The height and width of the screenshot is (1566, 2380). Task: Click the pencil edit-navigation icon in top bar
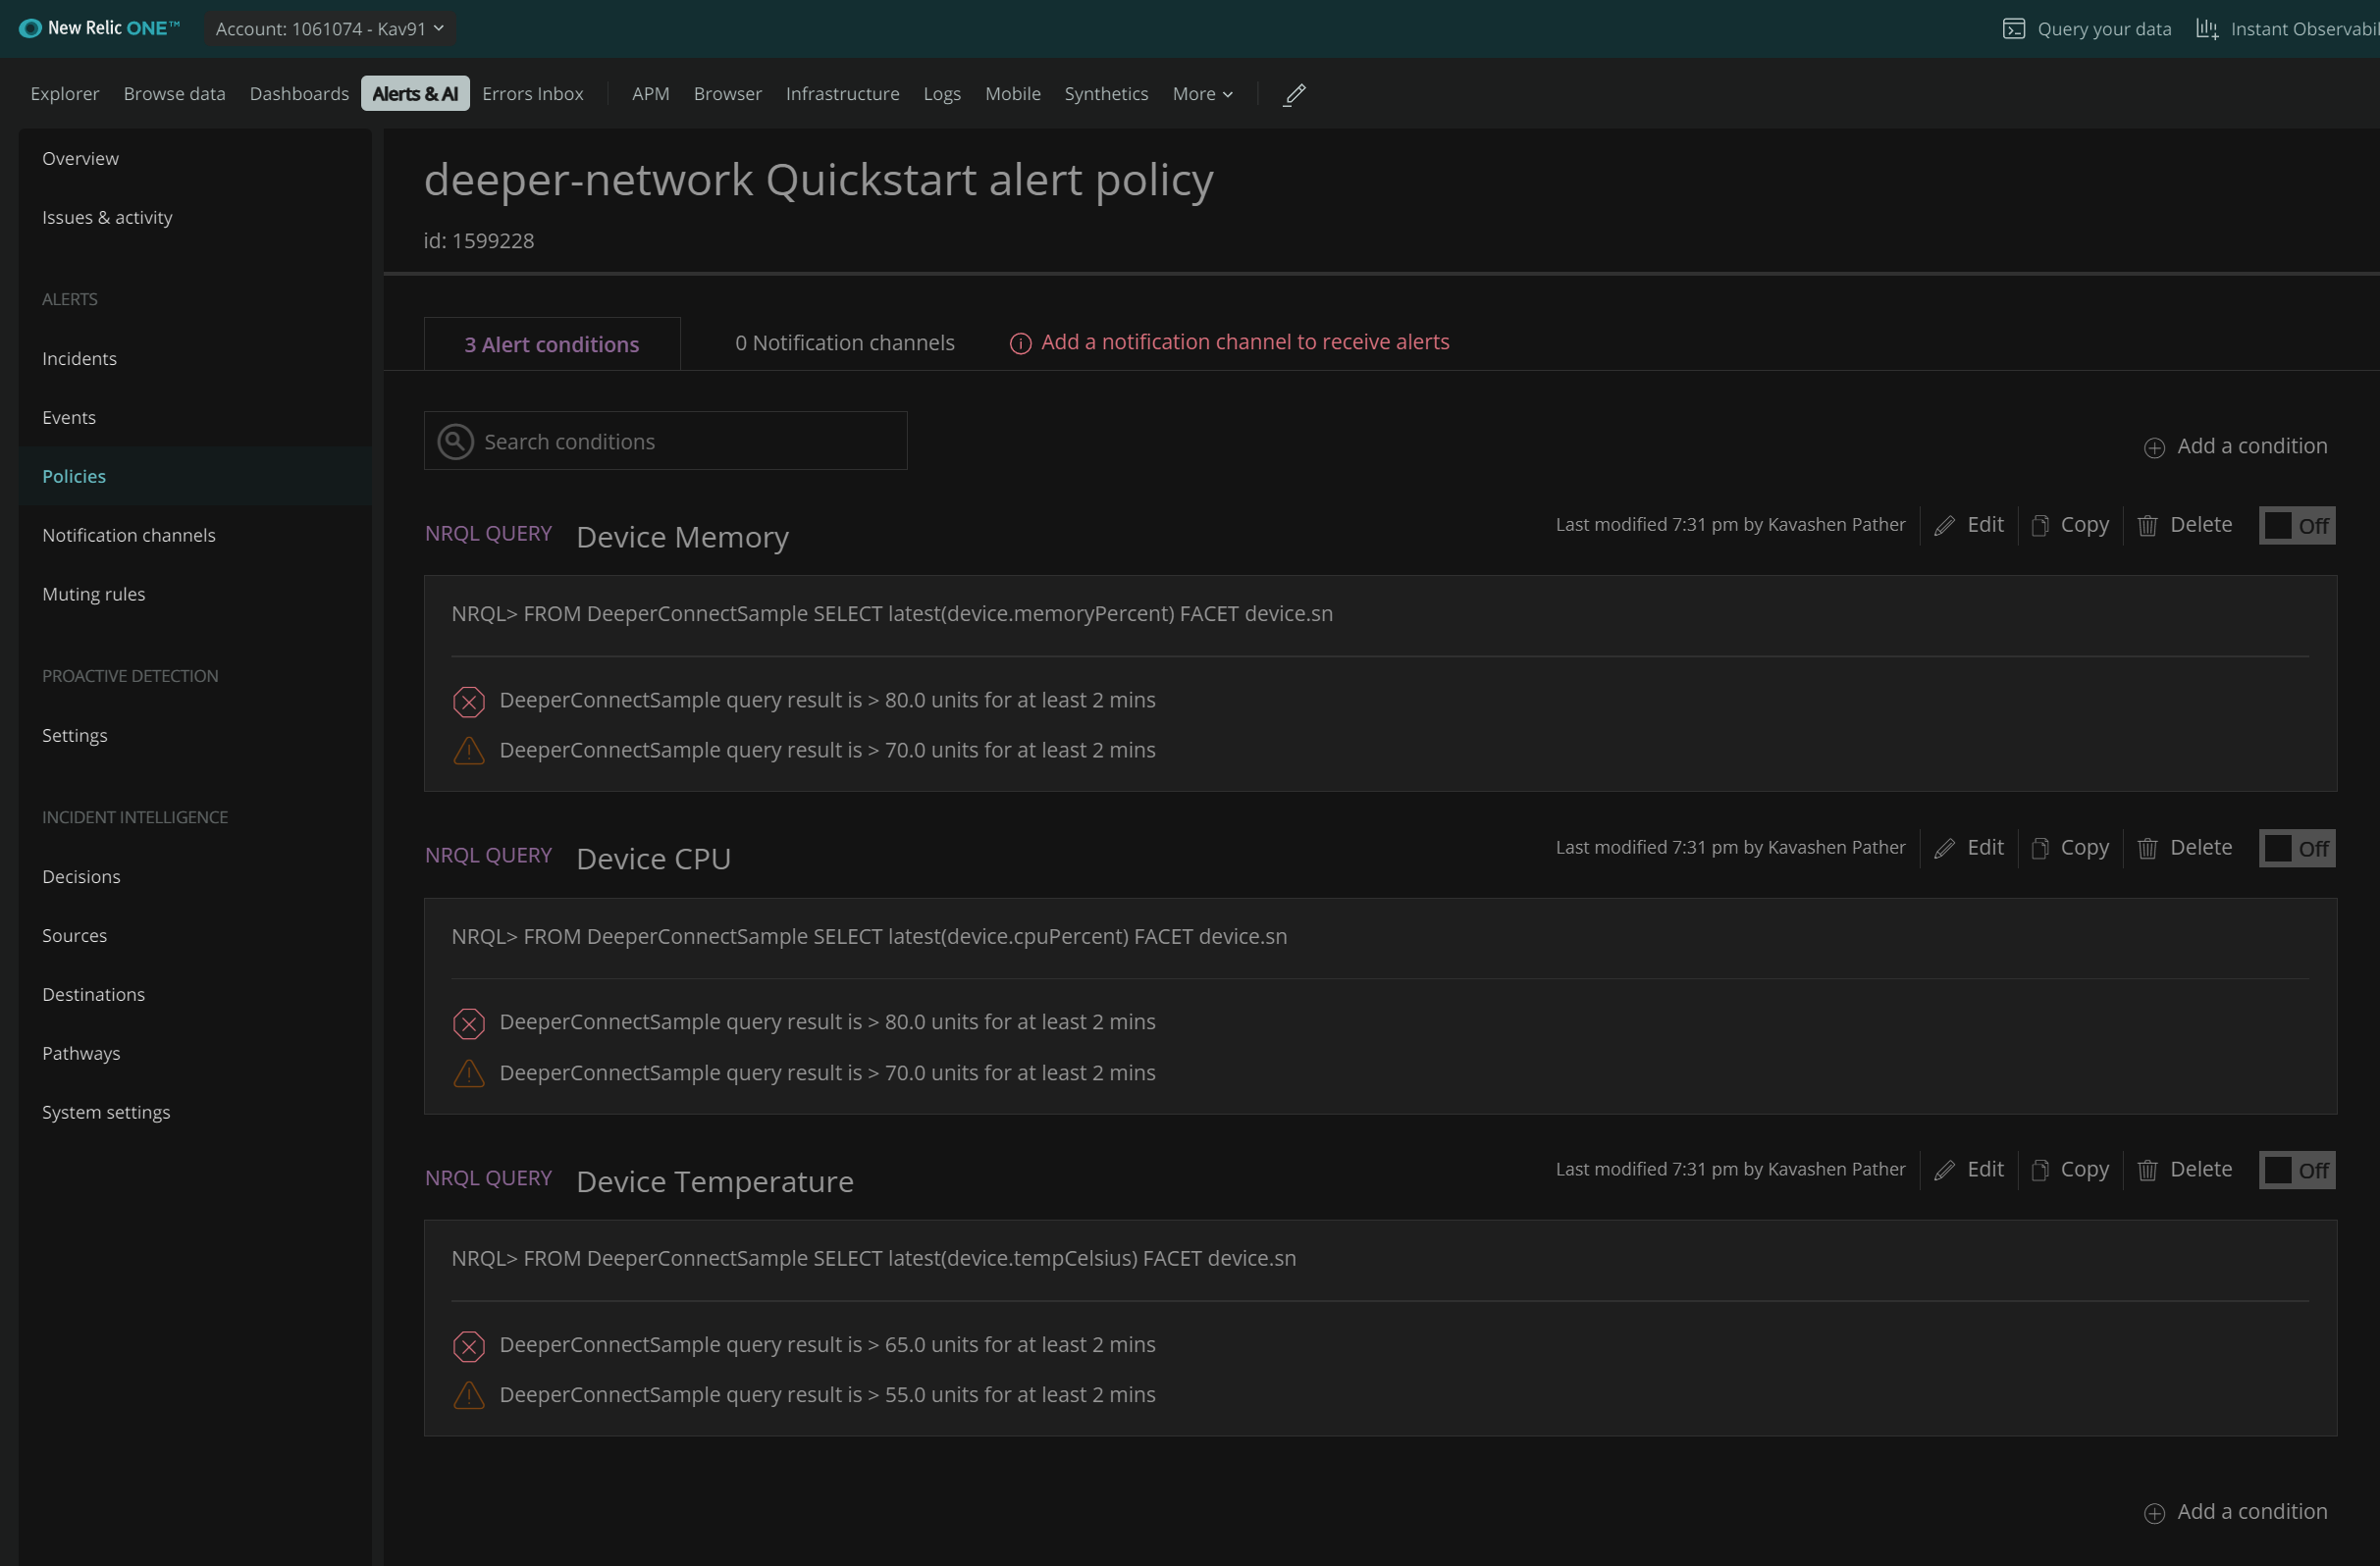1294,94
